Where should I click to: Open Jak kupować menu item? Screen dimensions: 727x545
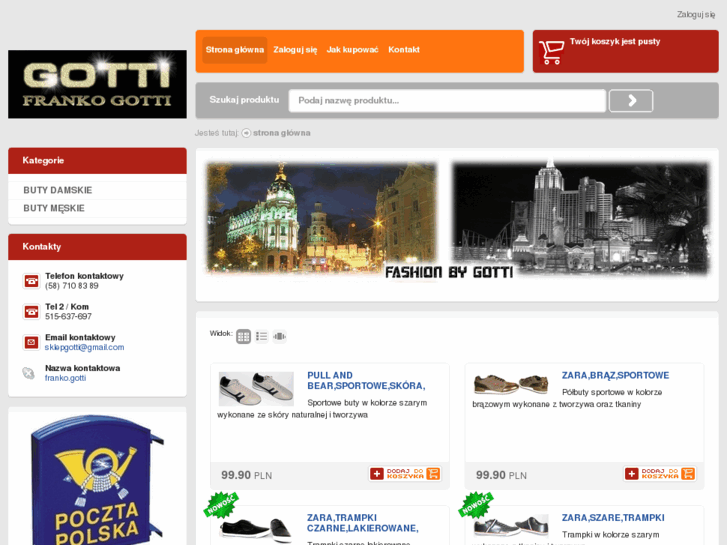pyautogui.click(x=352, y=50)
